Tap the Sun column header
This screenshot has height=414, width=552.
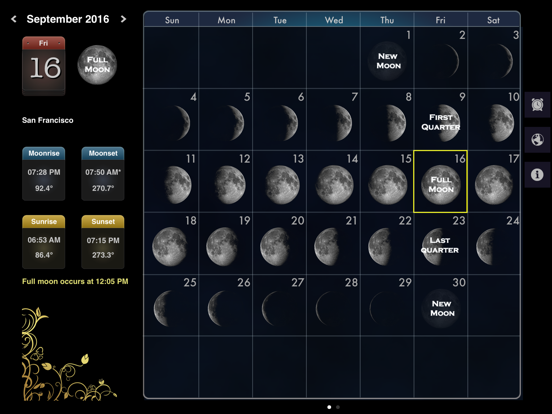coord(172,20)
